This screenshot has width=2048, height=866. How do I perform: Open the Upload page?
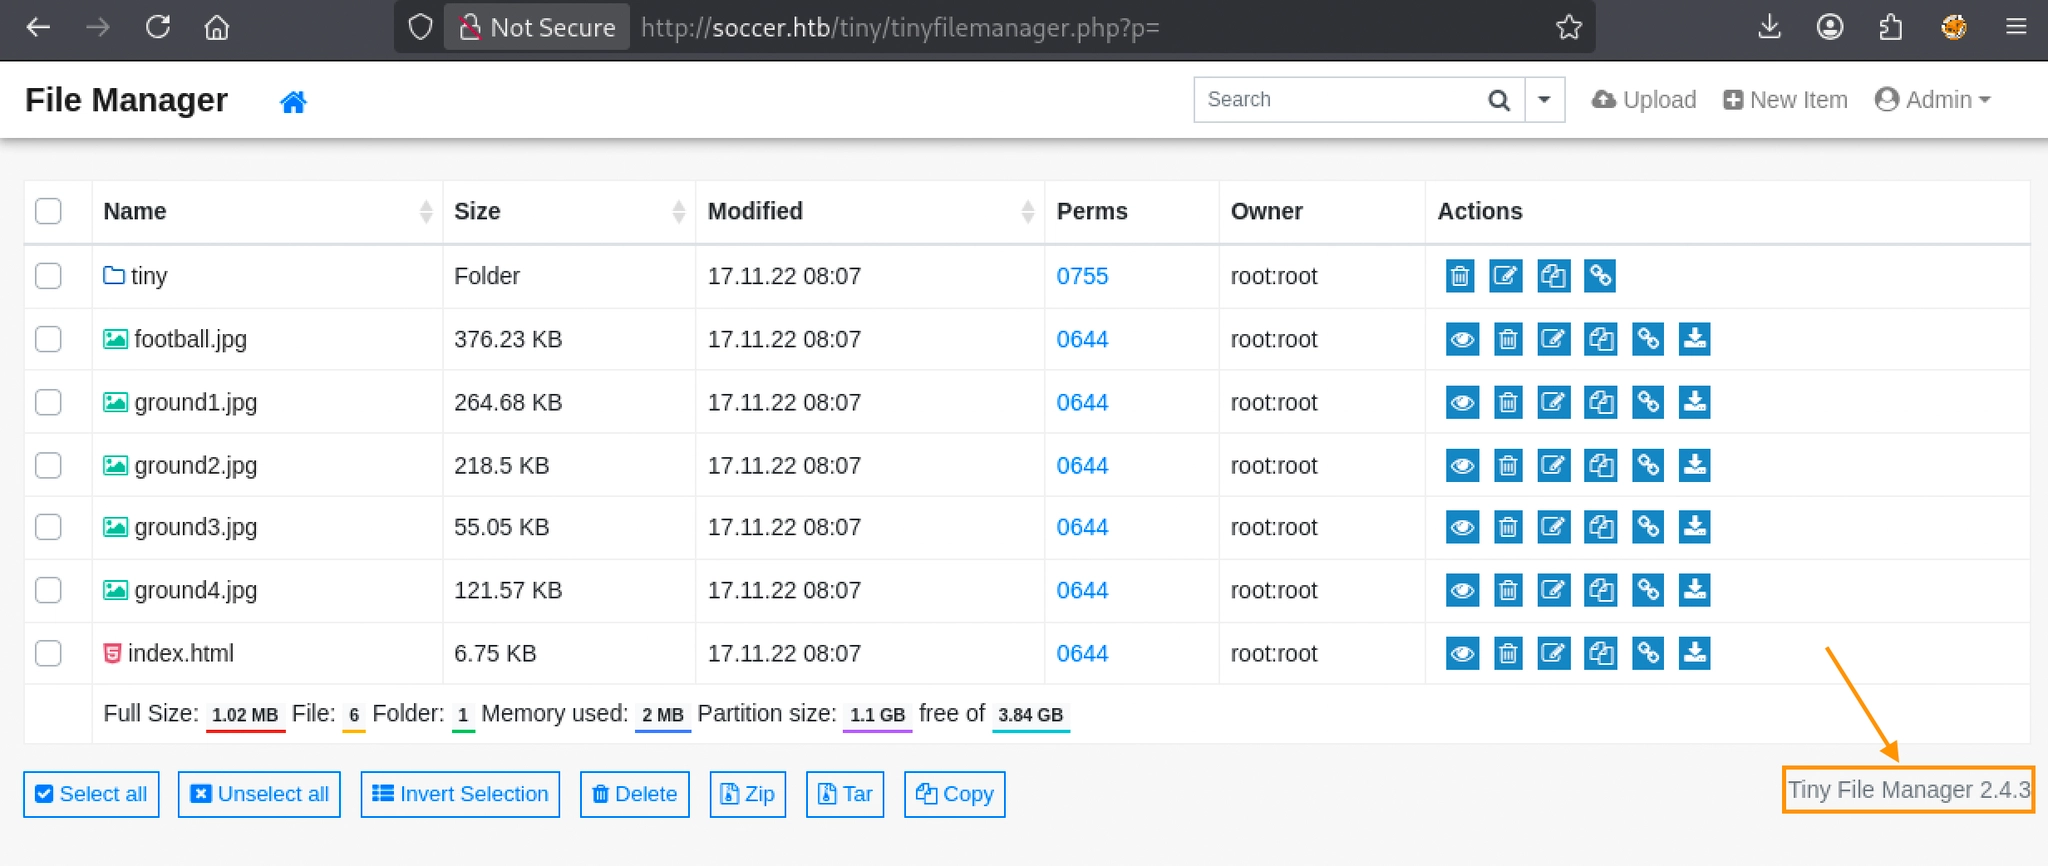click(1644, 100)
